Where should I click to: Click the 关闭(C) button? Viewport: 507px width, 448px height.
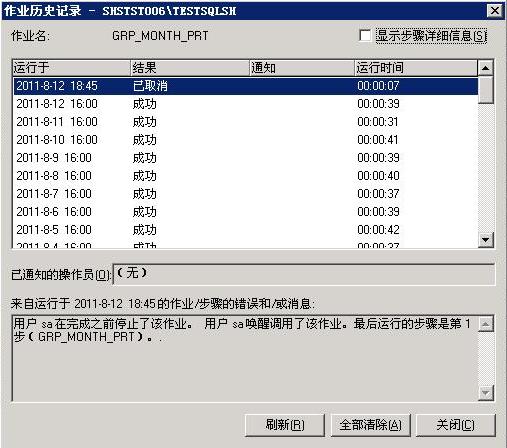coord(456,425)
